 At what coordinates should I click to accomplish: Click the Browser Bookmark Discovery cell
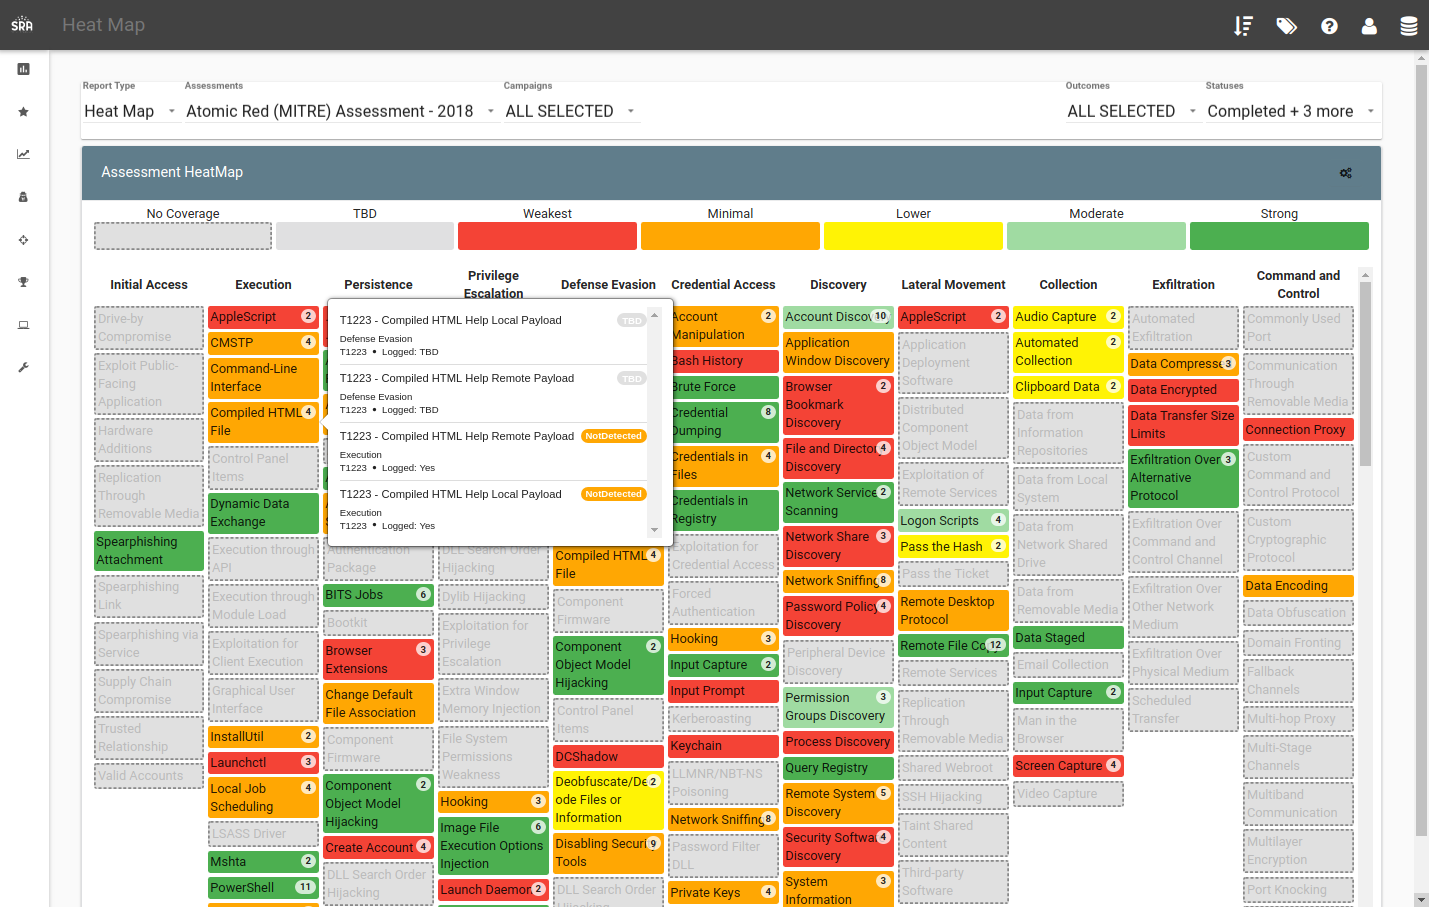coord(838,405)
